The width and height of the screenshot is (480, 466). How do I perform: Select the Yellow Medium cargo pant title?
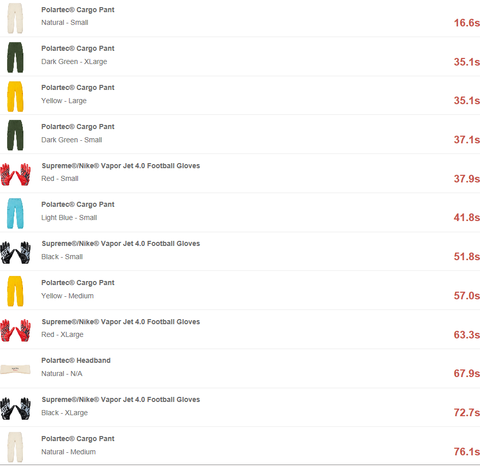coord(78,283)
